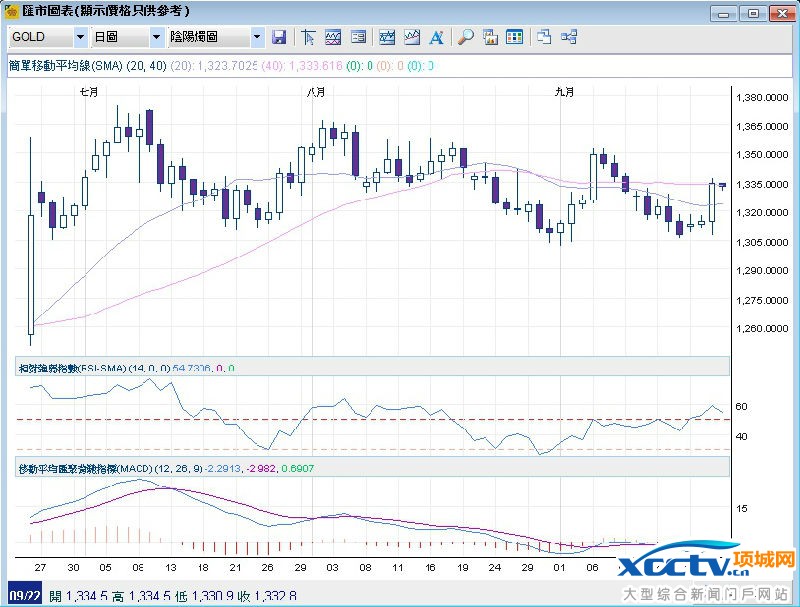Image resolution: width=800 pixels, height=607 pixels.
Task: Maximize the 匯市圖表 window
Action: (x=753, y=13)
